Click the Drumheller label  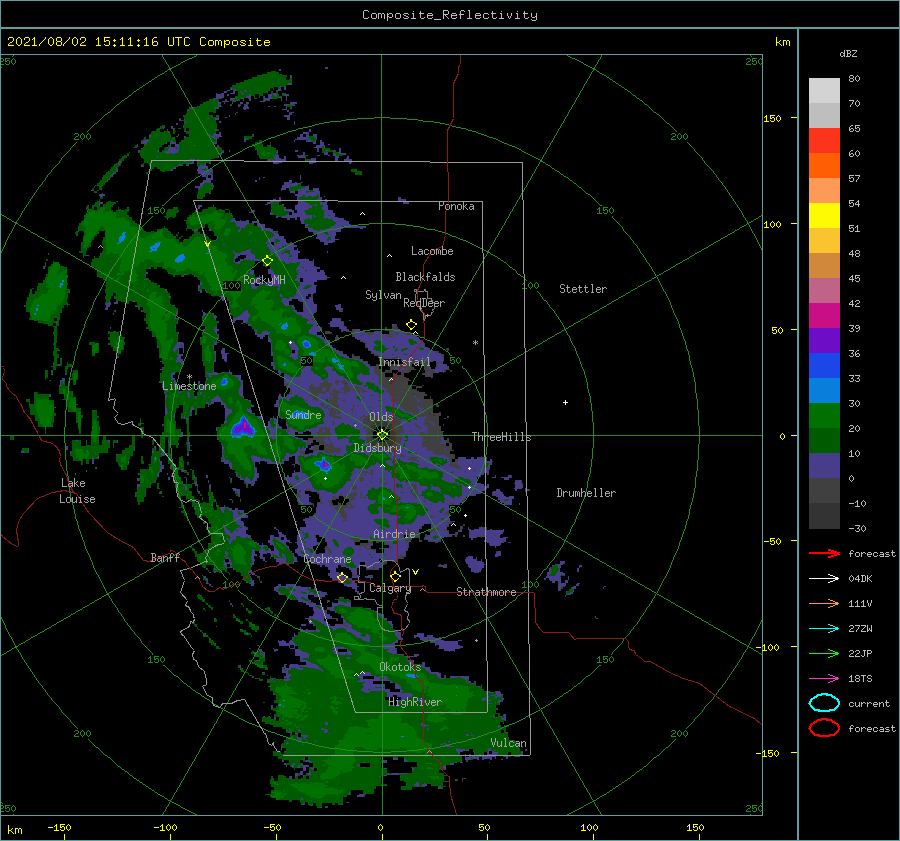click(x=586, y=493)
